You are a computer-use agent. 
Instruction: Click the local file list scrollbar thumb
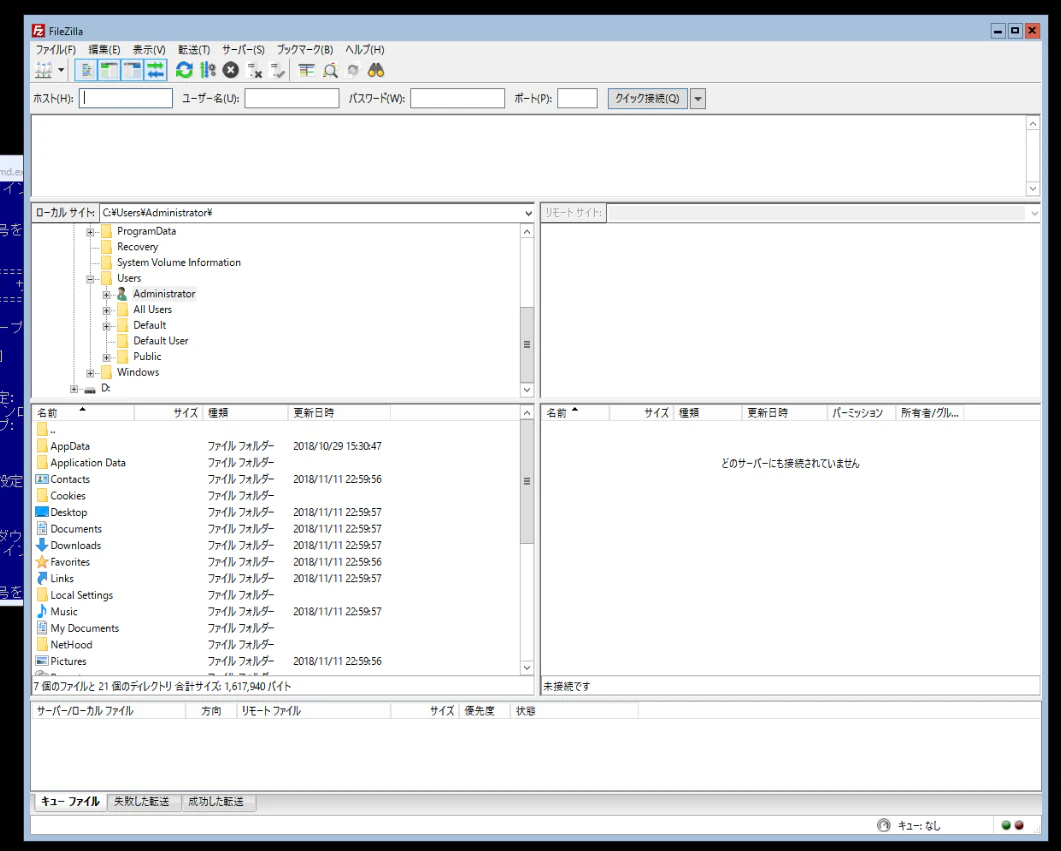[x=527, y=482]
